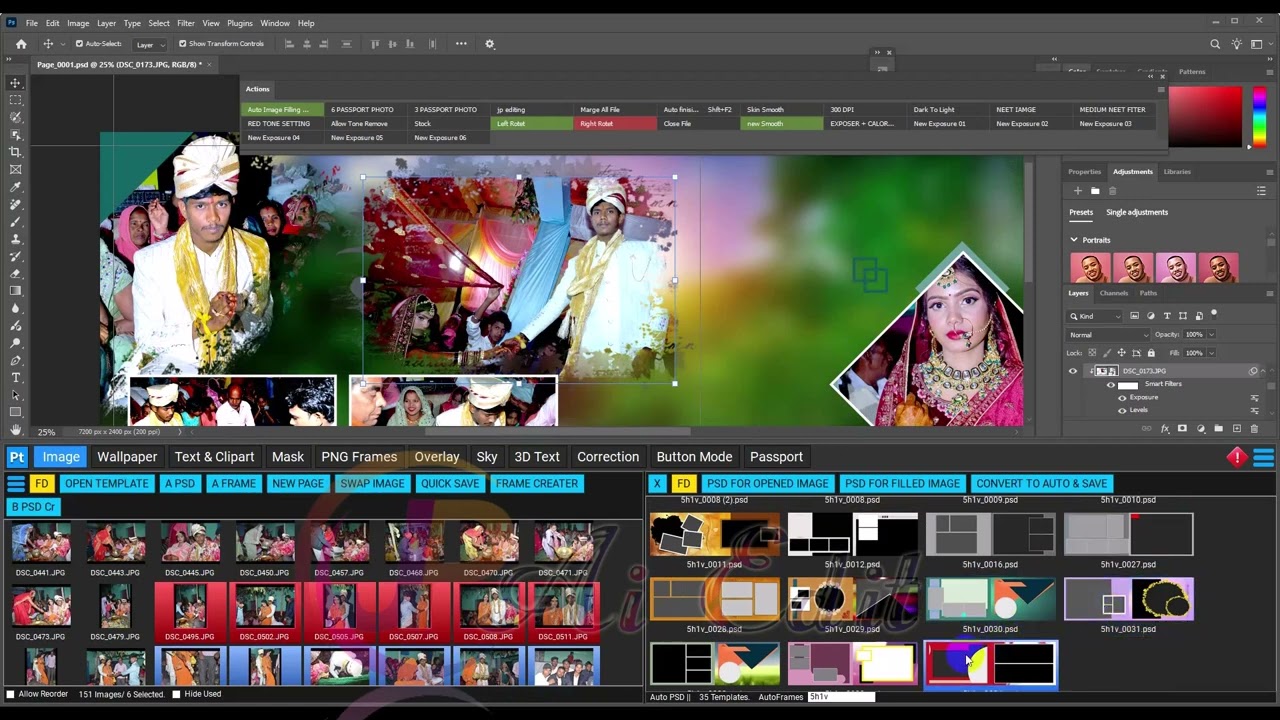
Task: Open the PNG Frames plugin tab
Action: point(359,457)
